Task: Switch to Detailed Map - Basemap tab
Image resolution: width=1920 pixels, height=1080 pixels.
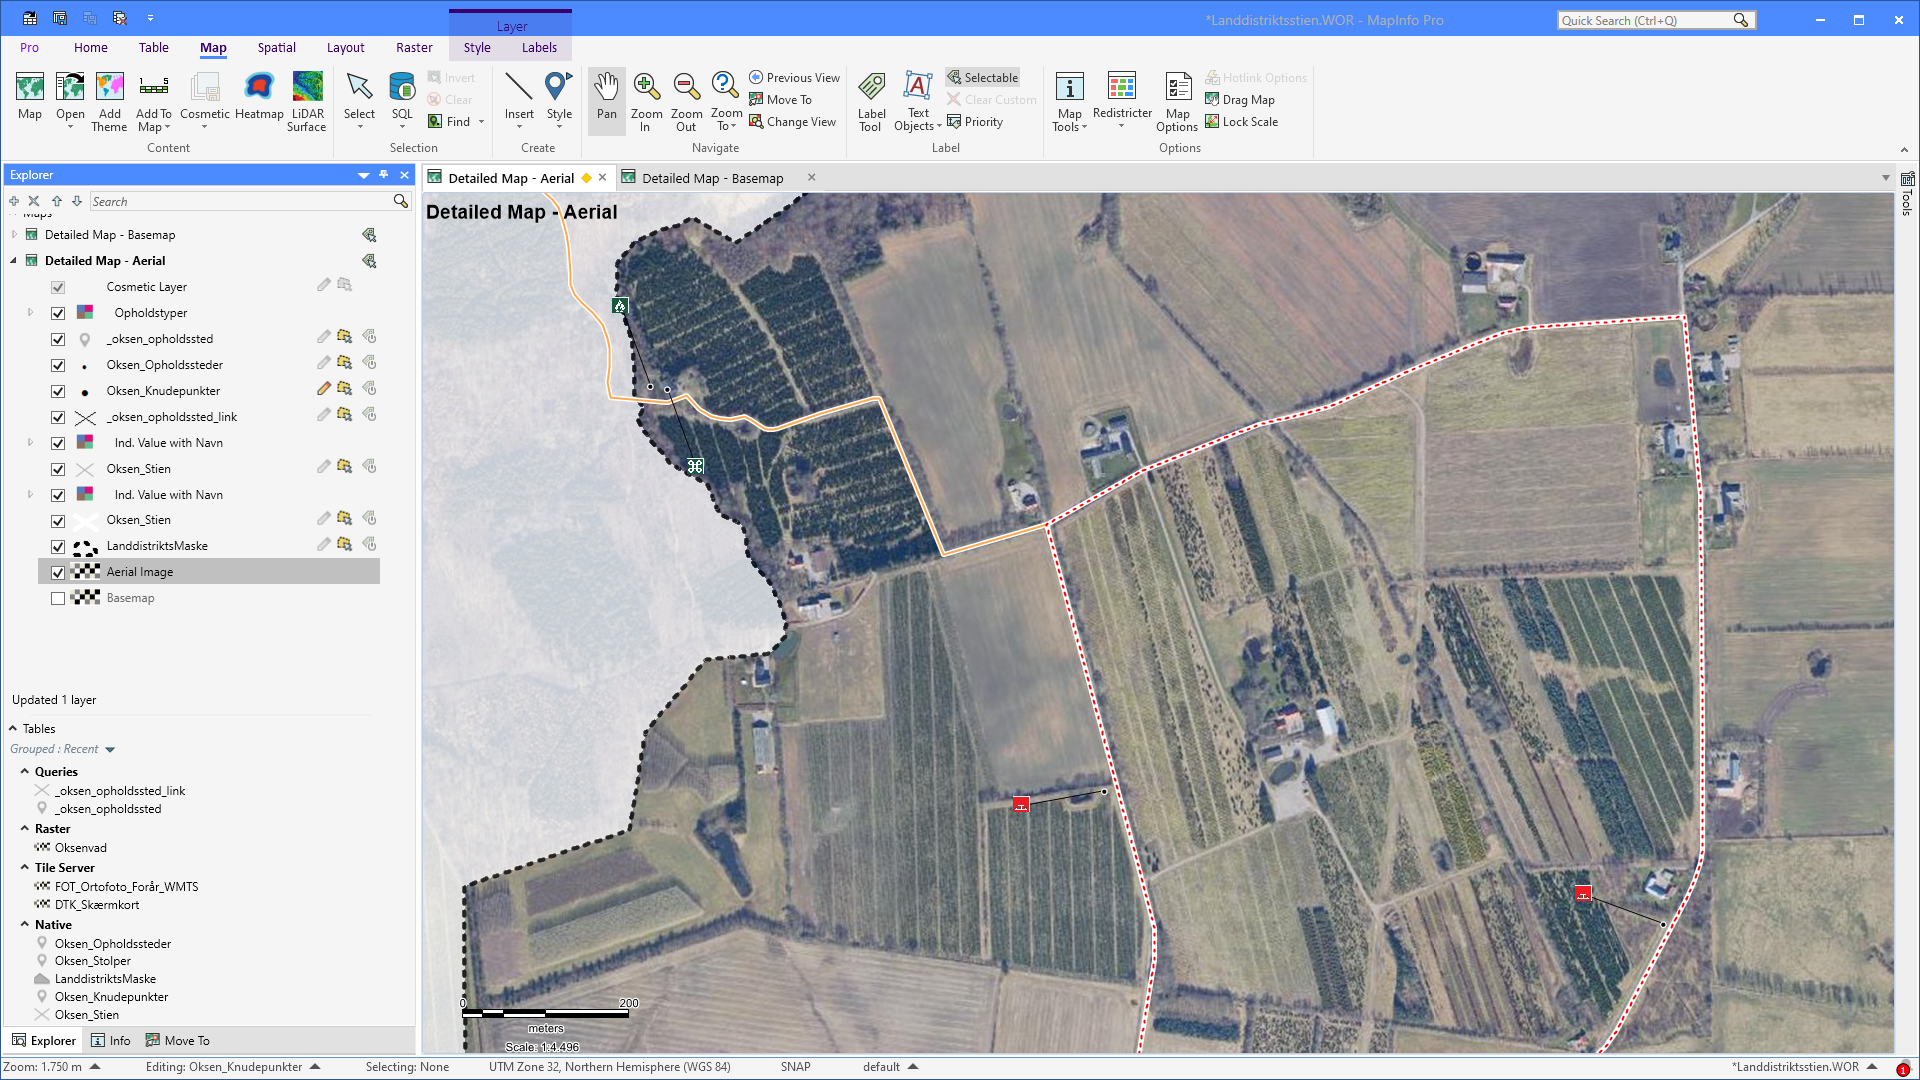Action: (x=712, y=178)
